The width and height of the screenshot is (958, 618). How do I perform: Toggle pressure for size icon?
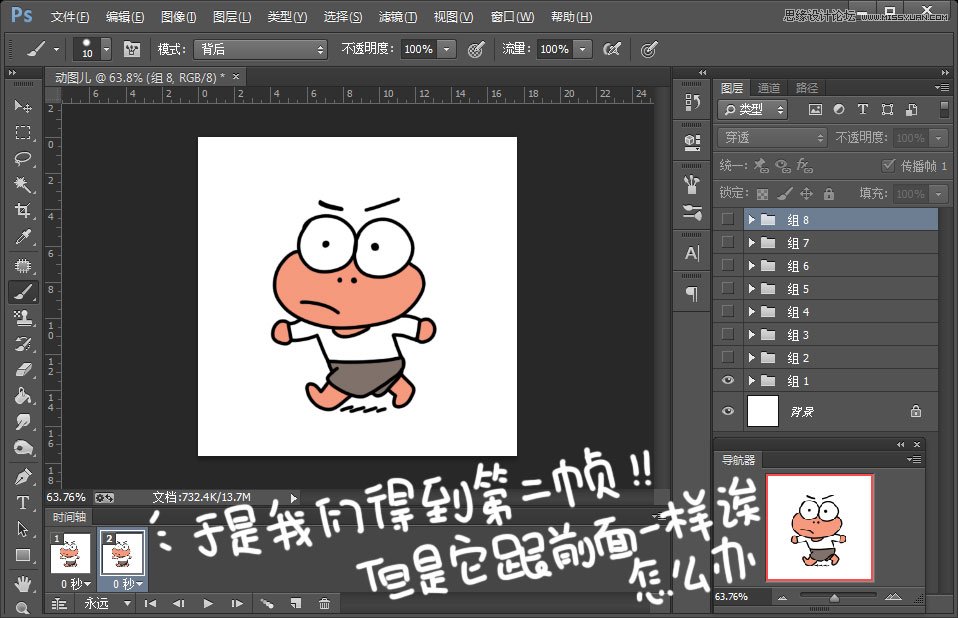pyautogui.click(x=649, y=49)
